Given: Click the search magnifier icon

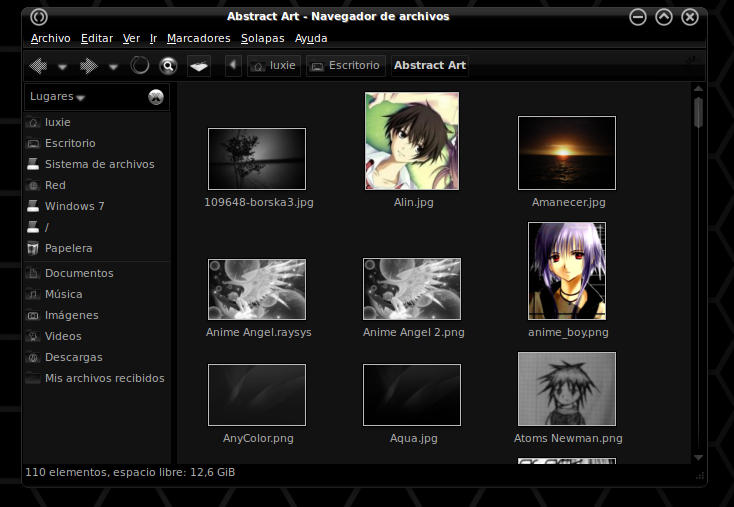Looking at the screenshot, I should 168,66.
